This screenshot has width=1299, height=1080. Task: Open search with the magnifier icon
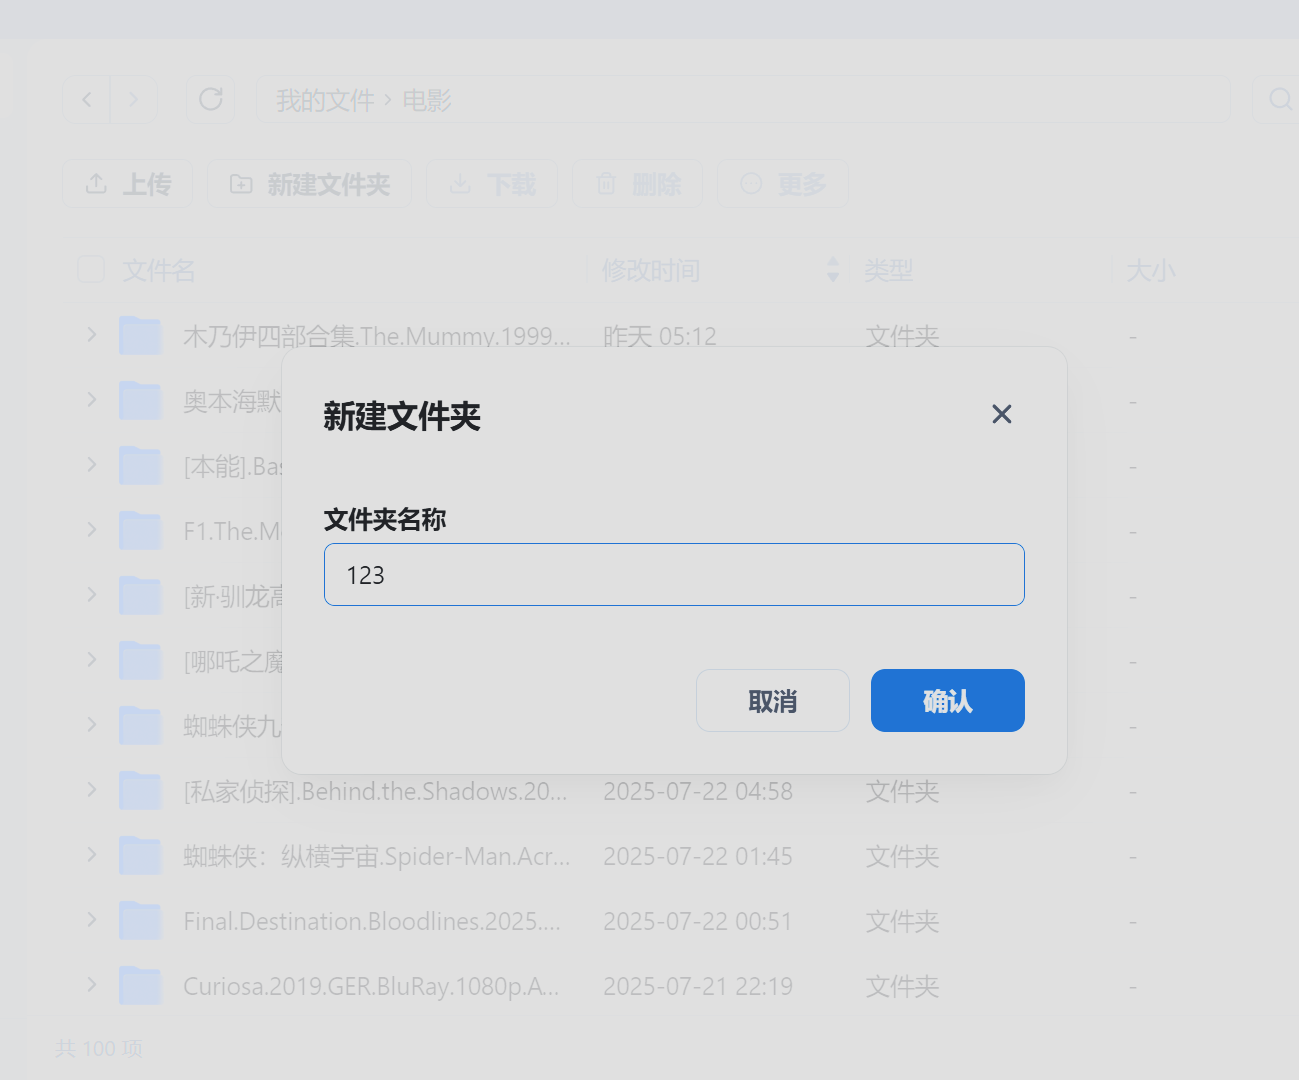1279,100
